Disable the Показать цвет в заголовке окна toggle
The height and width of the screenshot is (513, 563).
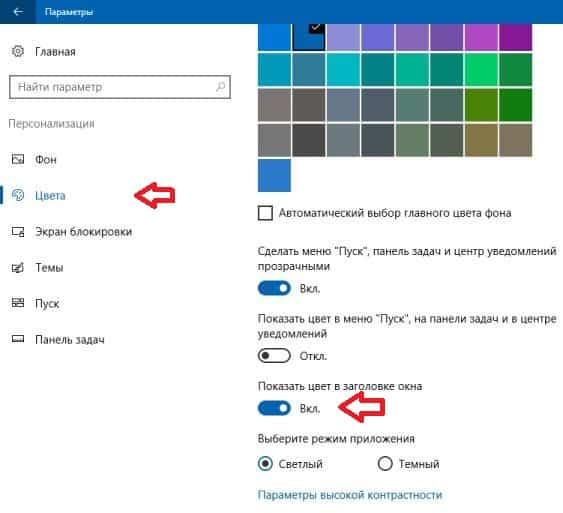tap(274, 408)
